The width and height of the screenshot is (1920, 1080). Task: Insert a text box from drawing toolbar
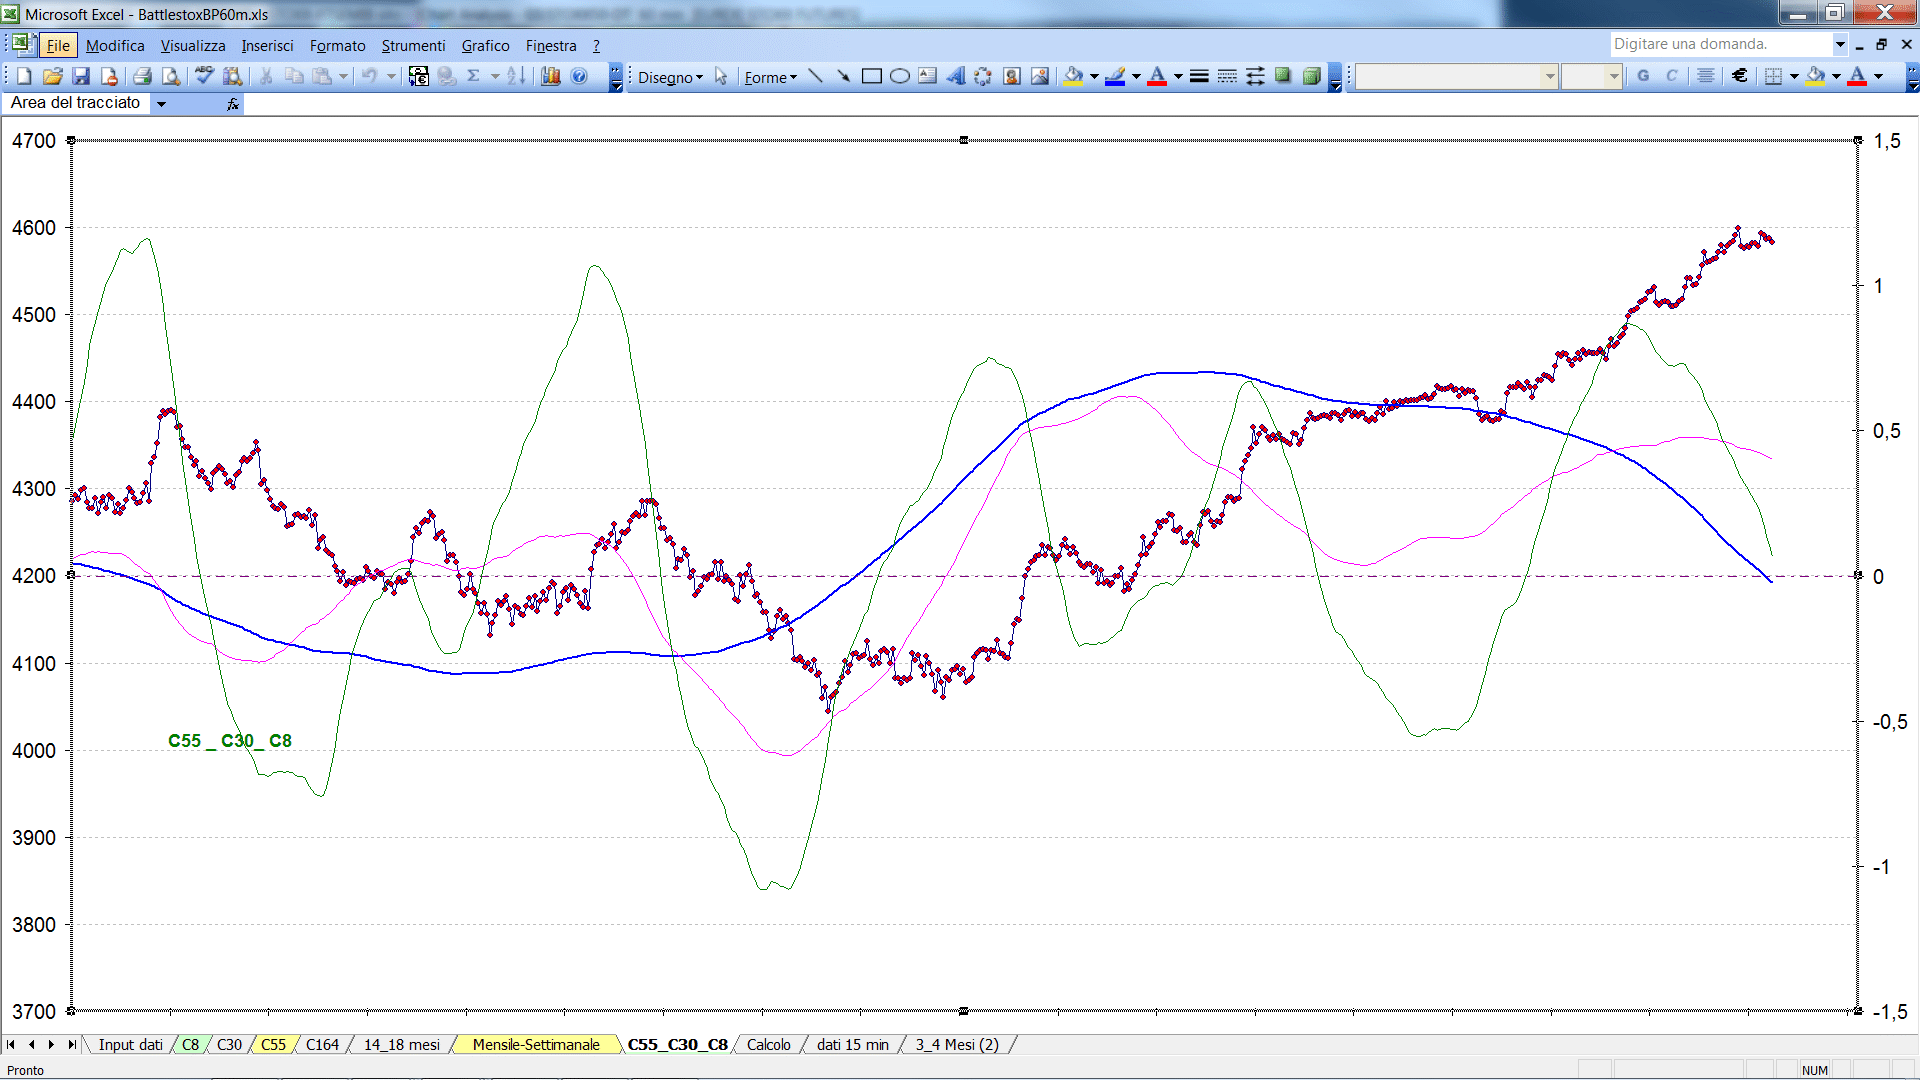point(927,76)
